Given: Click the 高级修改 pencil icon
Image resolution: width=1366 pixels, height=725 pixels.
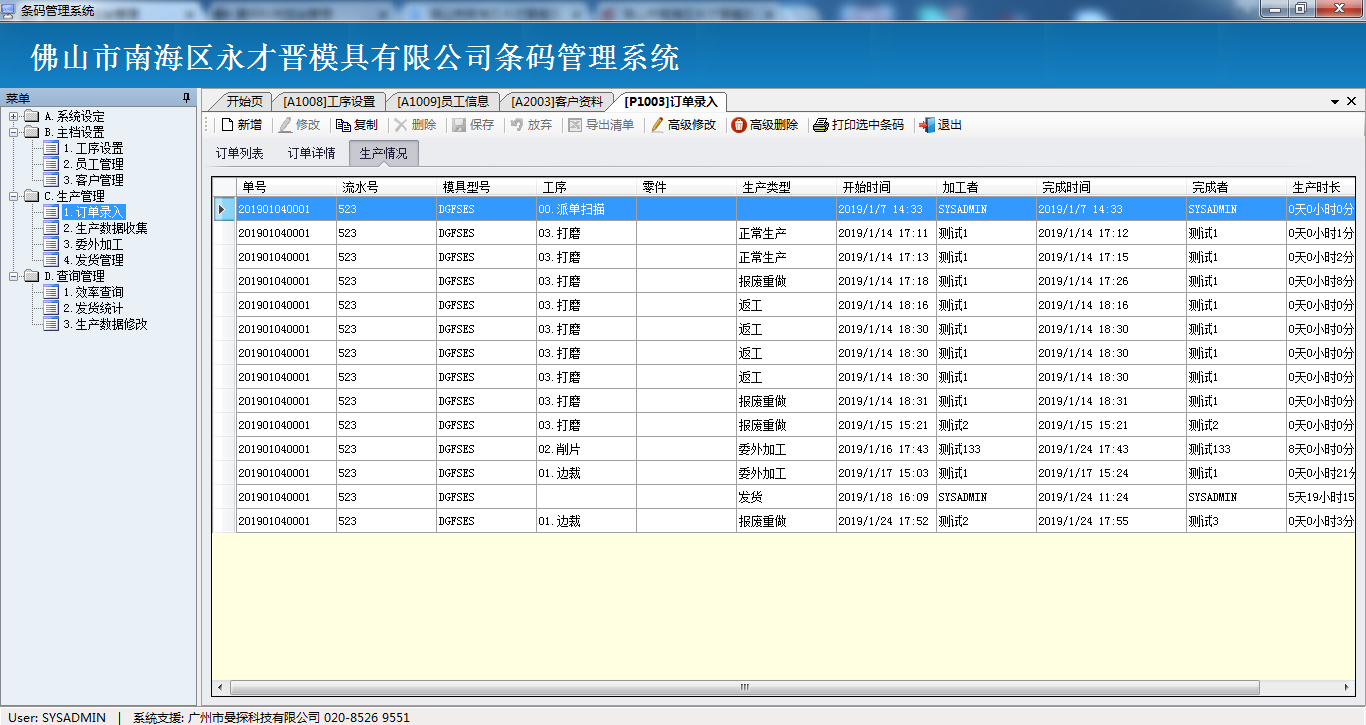Looking at the screenshot, I should point(657,125).
